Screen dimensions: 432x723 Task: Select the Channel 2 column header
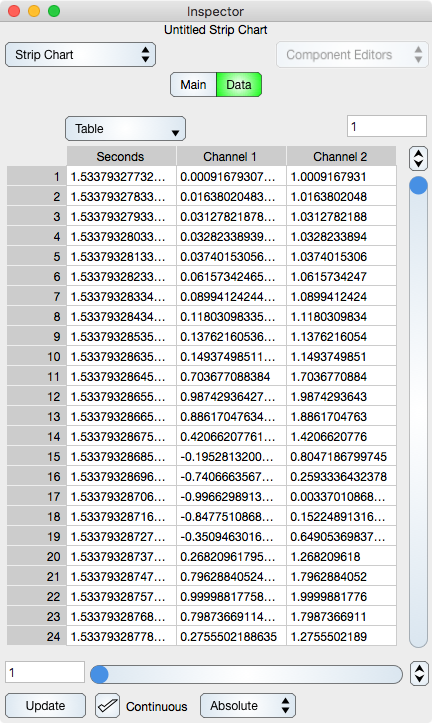coord(341,156)
